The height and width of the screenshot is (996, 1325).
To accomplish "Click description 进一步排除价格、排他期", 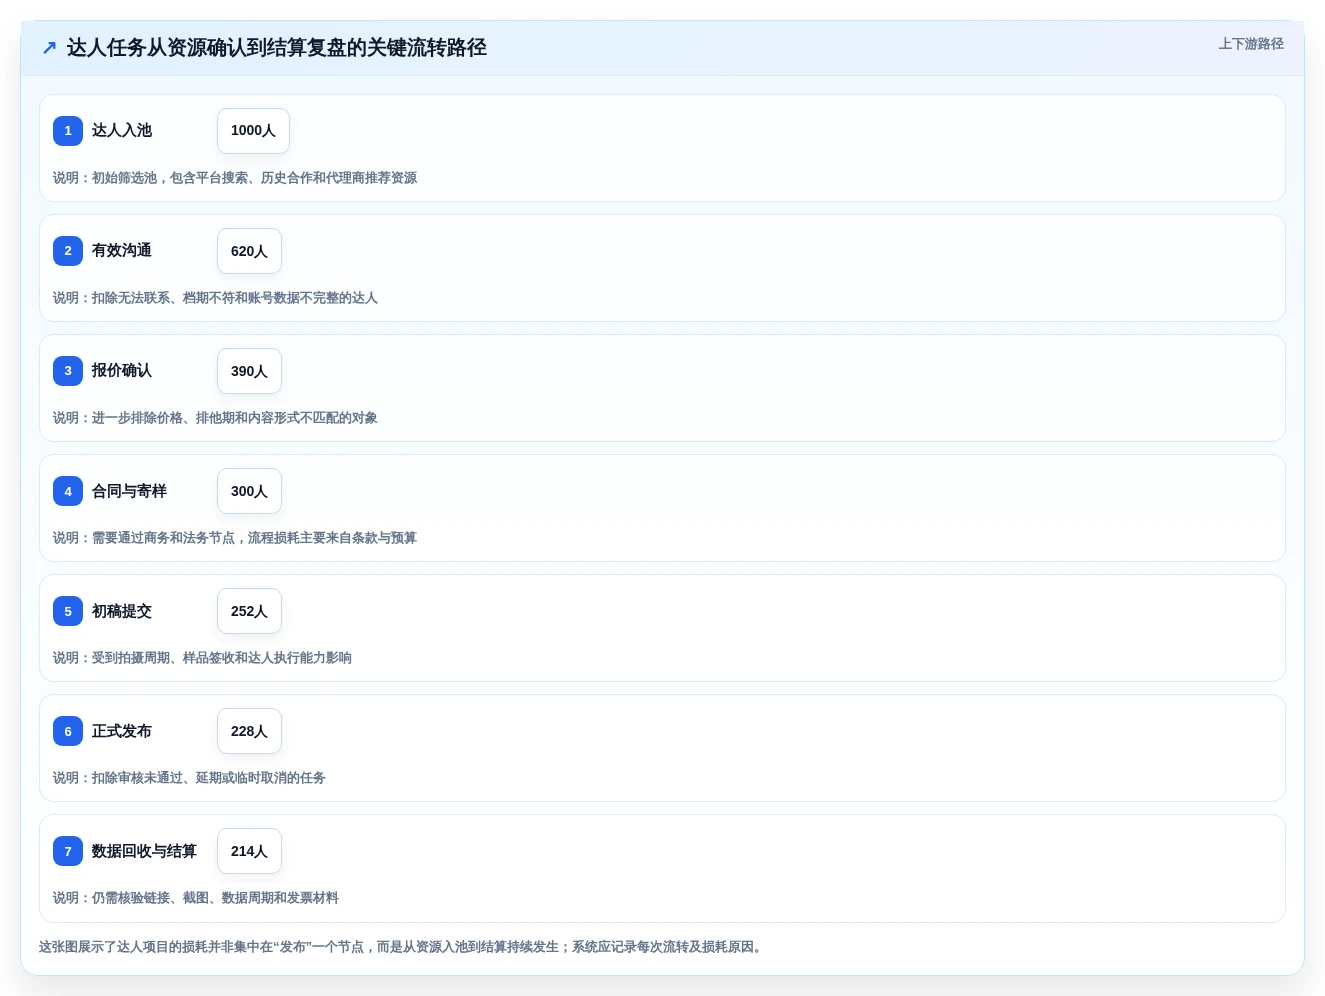I will click(x=215, y=418).
